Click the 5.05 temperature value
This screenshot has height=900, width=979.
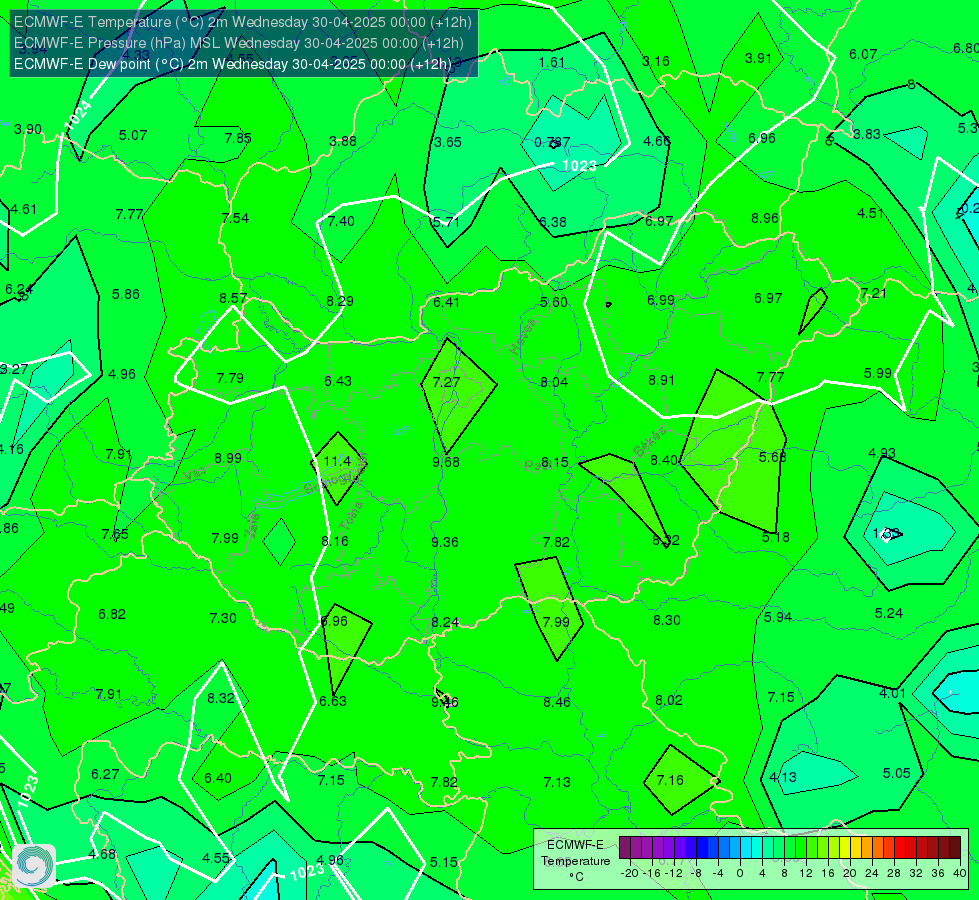tap(897, 773)
